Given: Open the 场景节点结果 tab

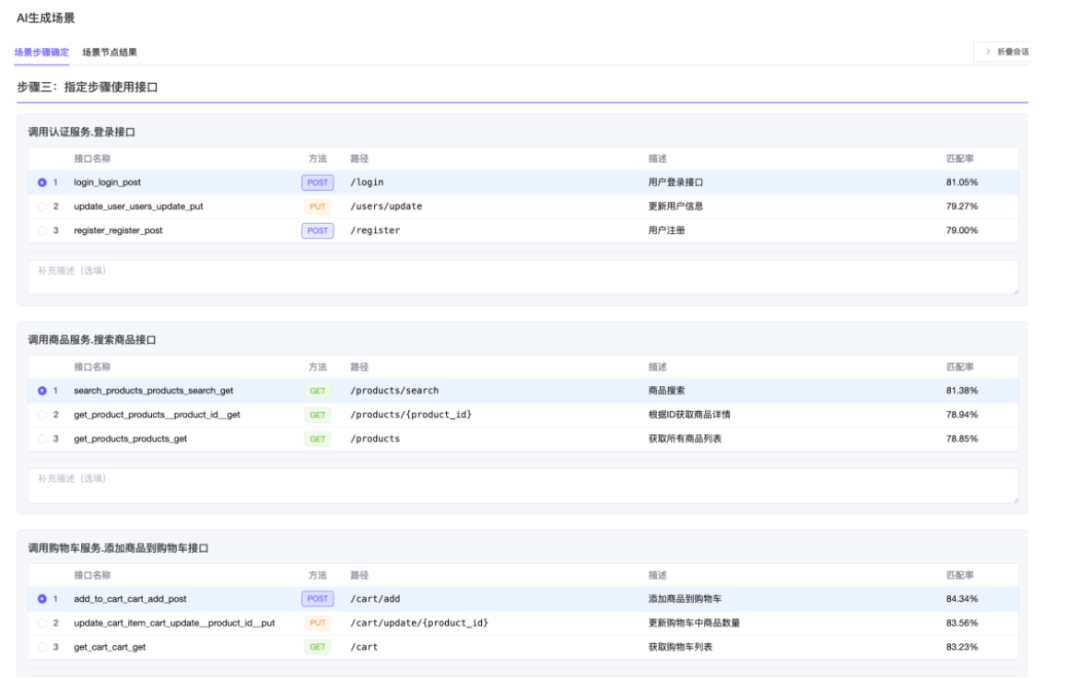Looking at the screenshot, I should click(110, 52).
